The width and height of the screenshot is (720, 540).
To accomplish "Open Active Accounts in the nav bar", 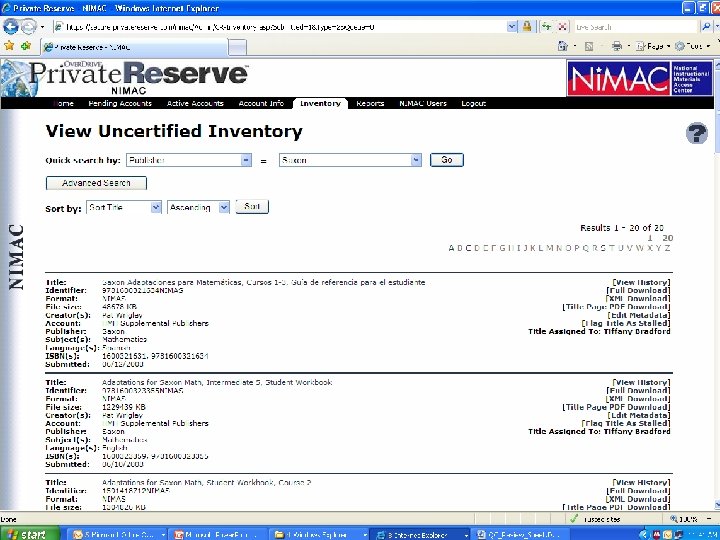I will pos(195,103).
